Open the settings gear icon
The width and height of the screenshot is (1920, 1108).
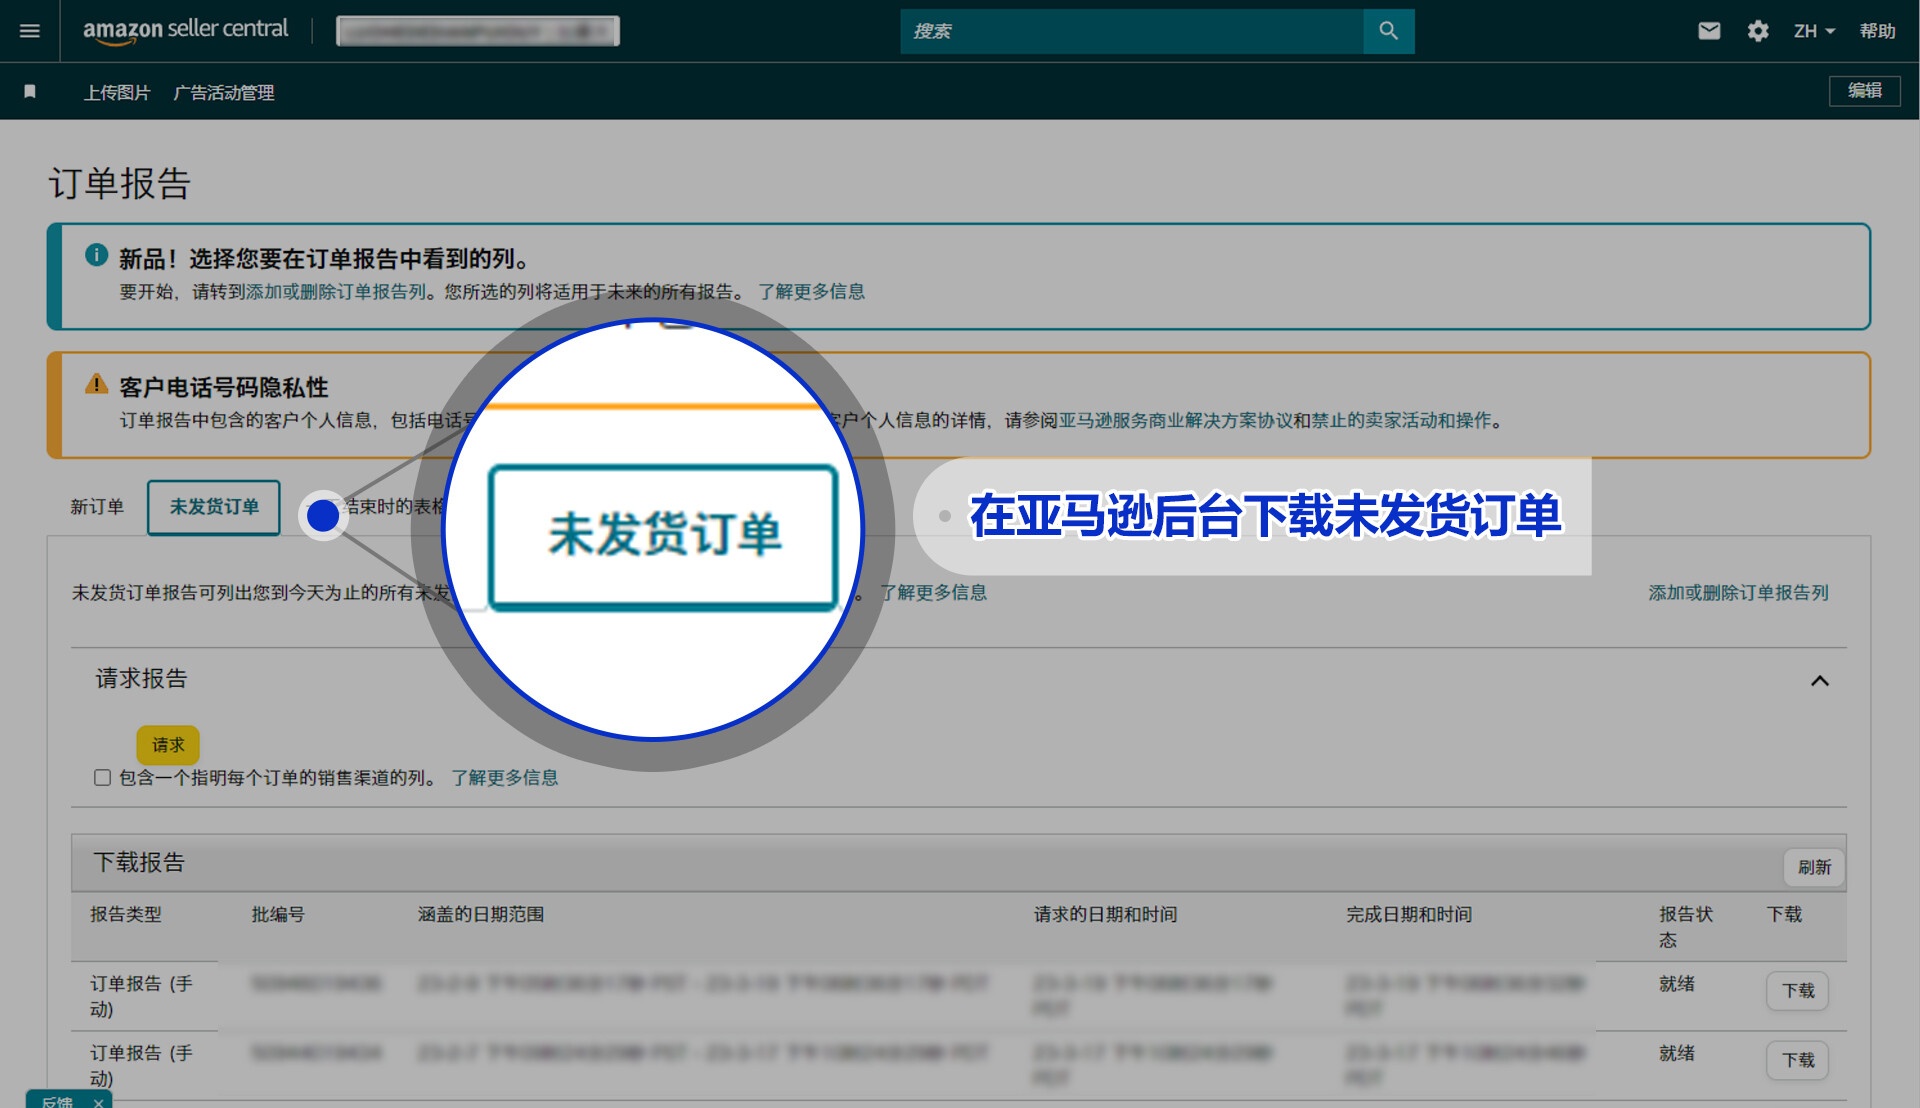coord(1758,31)
